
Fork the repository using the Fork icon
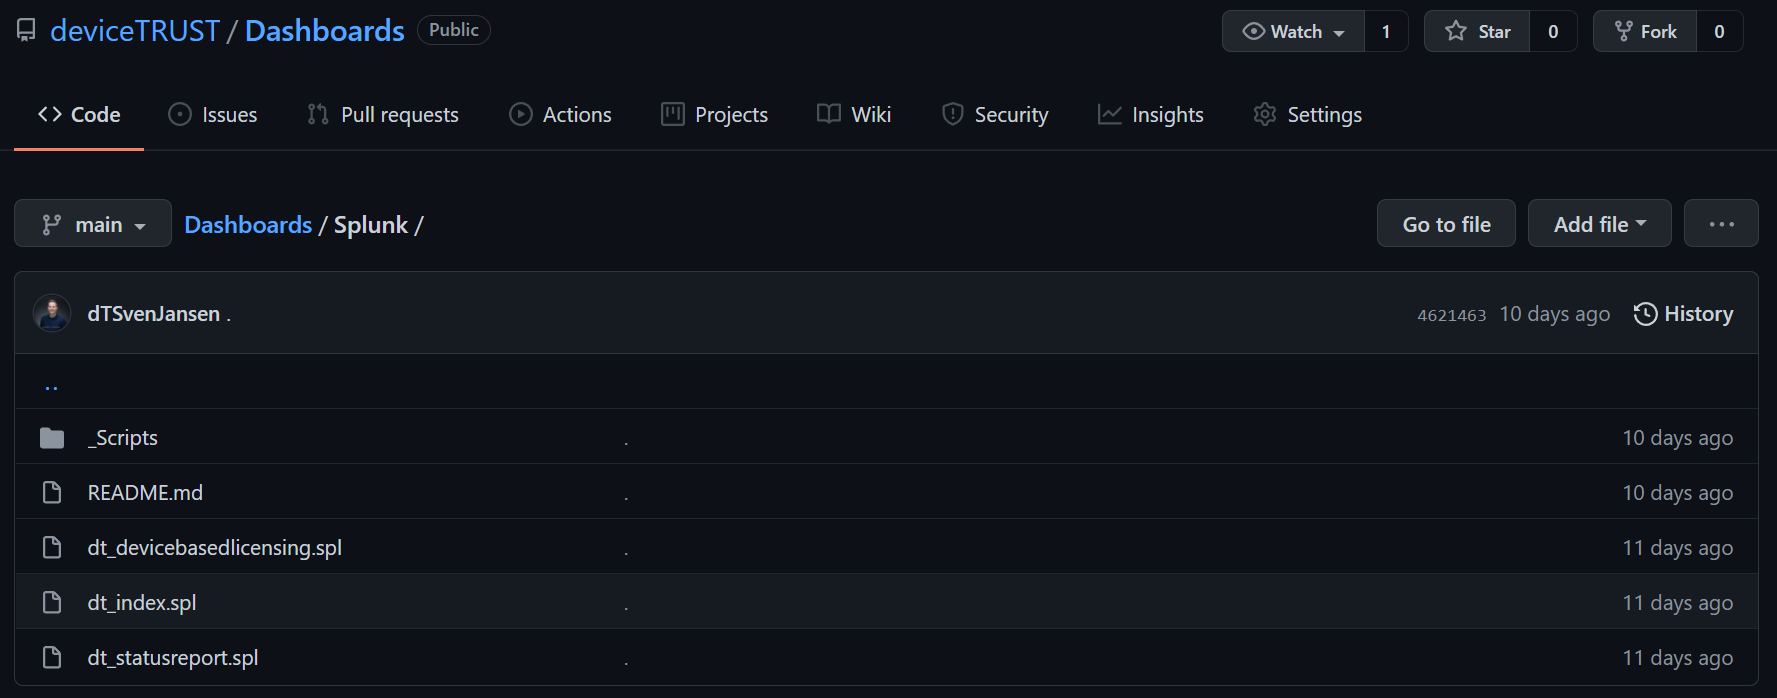(x=1624, y=32)
